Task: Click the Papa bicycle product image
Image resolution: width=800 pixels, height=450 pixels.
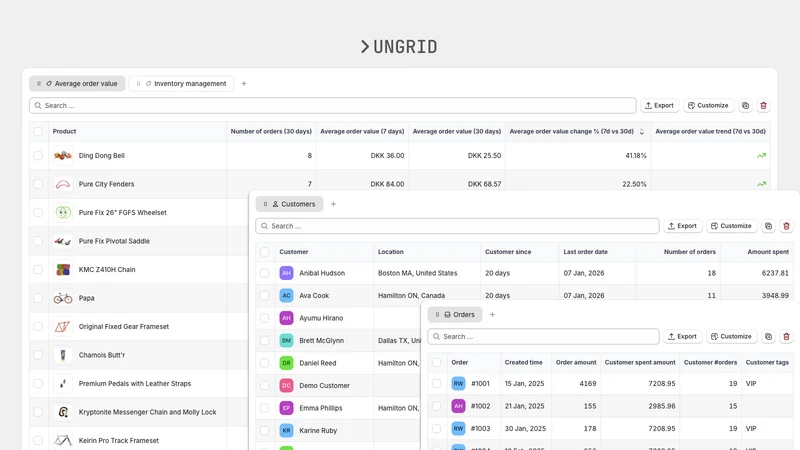Action: click(x=63, y=298)
